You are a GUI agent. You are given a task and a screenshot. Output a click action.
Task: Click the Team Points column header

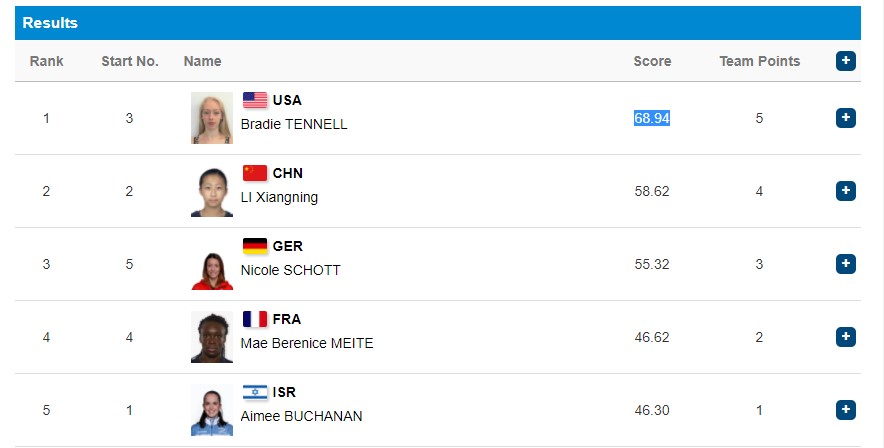[x=759, y=61]
